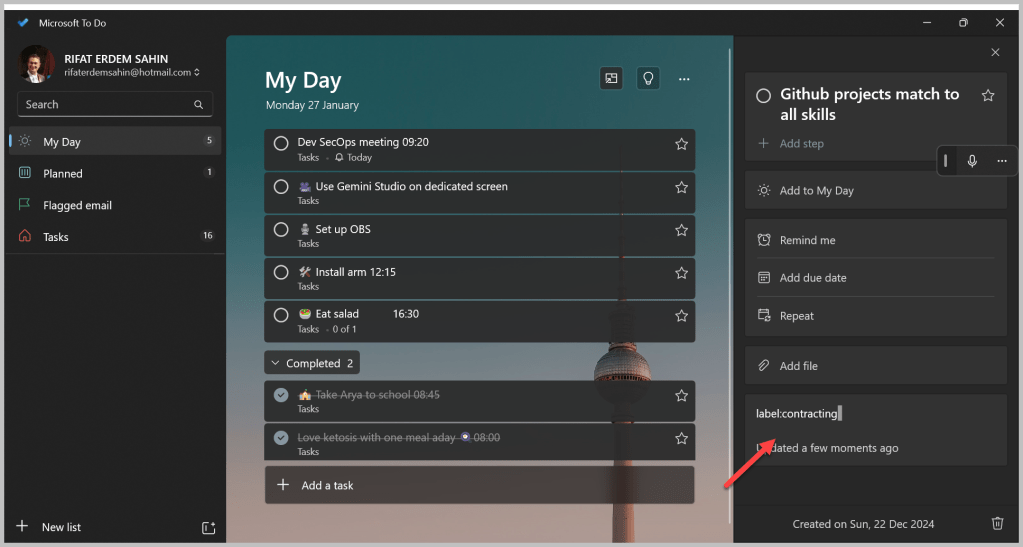Click New list button
Viewport: 1023px width, 547px height.
pos(50,527)
